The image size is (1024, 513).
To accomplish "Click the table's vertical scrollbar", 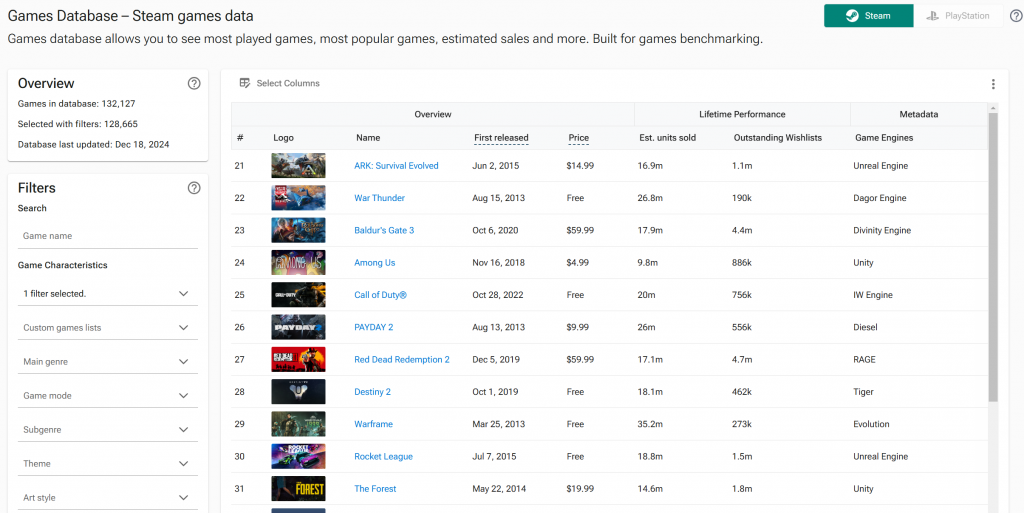I will 993,256.
